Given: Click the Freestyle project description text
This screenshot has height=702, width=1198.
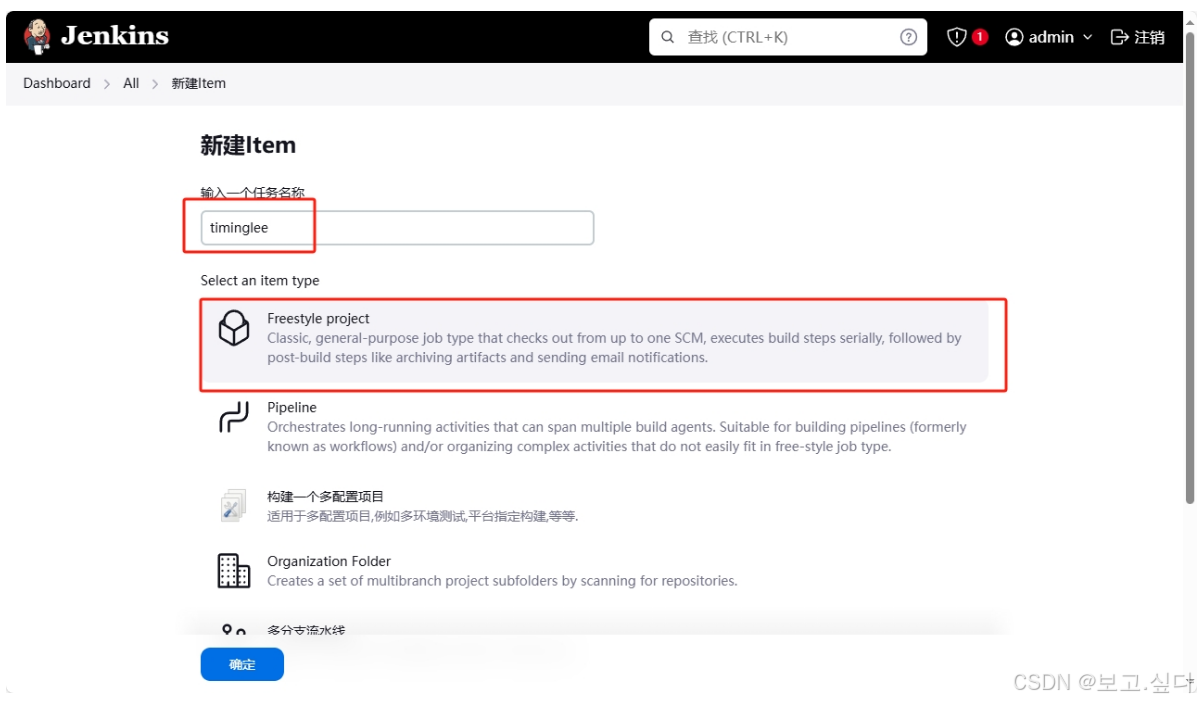Looking at the screenshot, I should [x=614, y=348].
